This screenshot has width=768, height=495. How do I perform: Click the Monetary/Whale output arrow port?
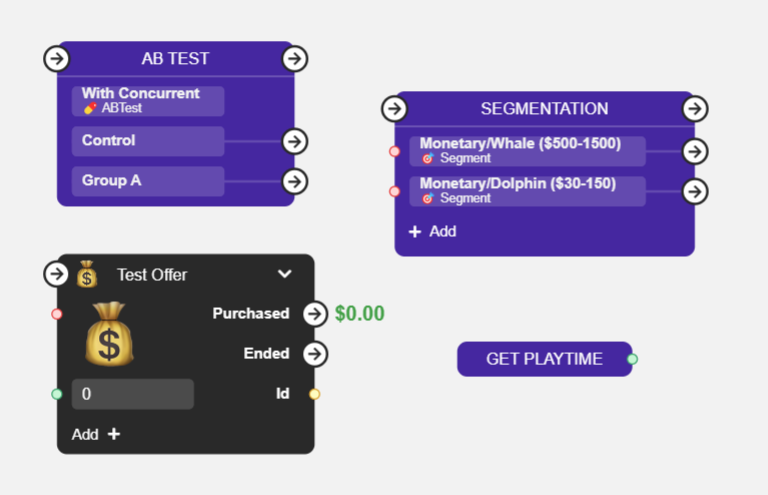click(x=695, y=151)
